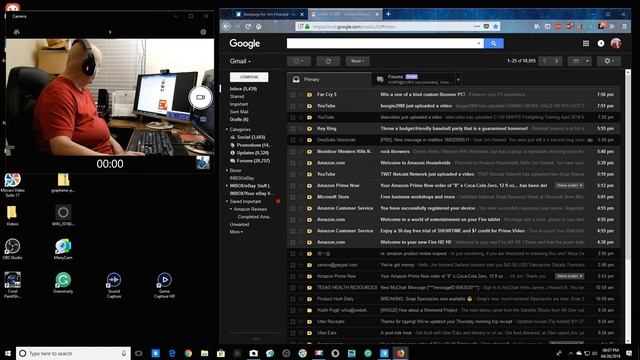Open Firefox hamburger menu

[x=624, y=27]
